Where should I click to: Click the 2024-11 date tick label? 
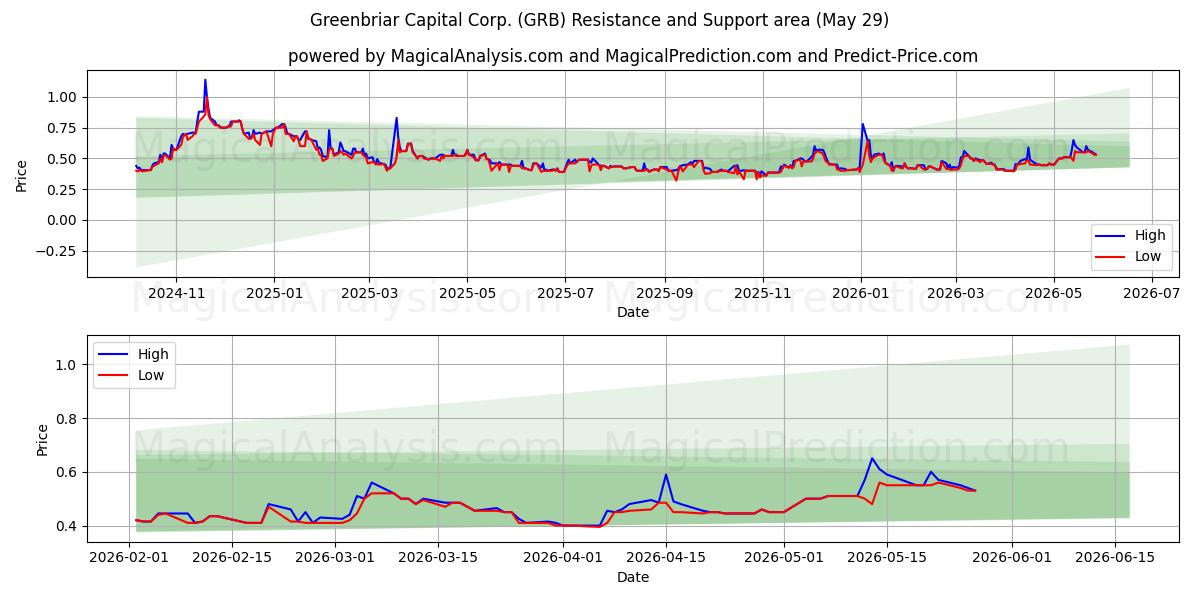(176, 293)
